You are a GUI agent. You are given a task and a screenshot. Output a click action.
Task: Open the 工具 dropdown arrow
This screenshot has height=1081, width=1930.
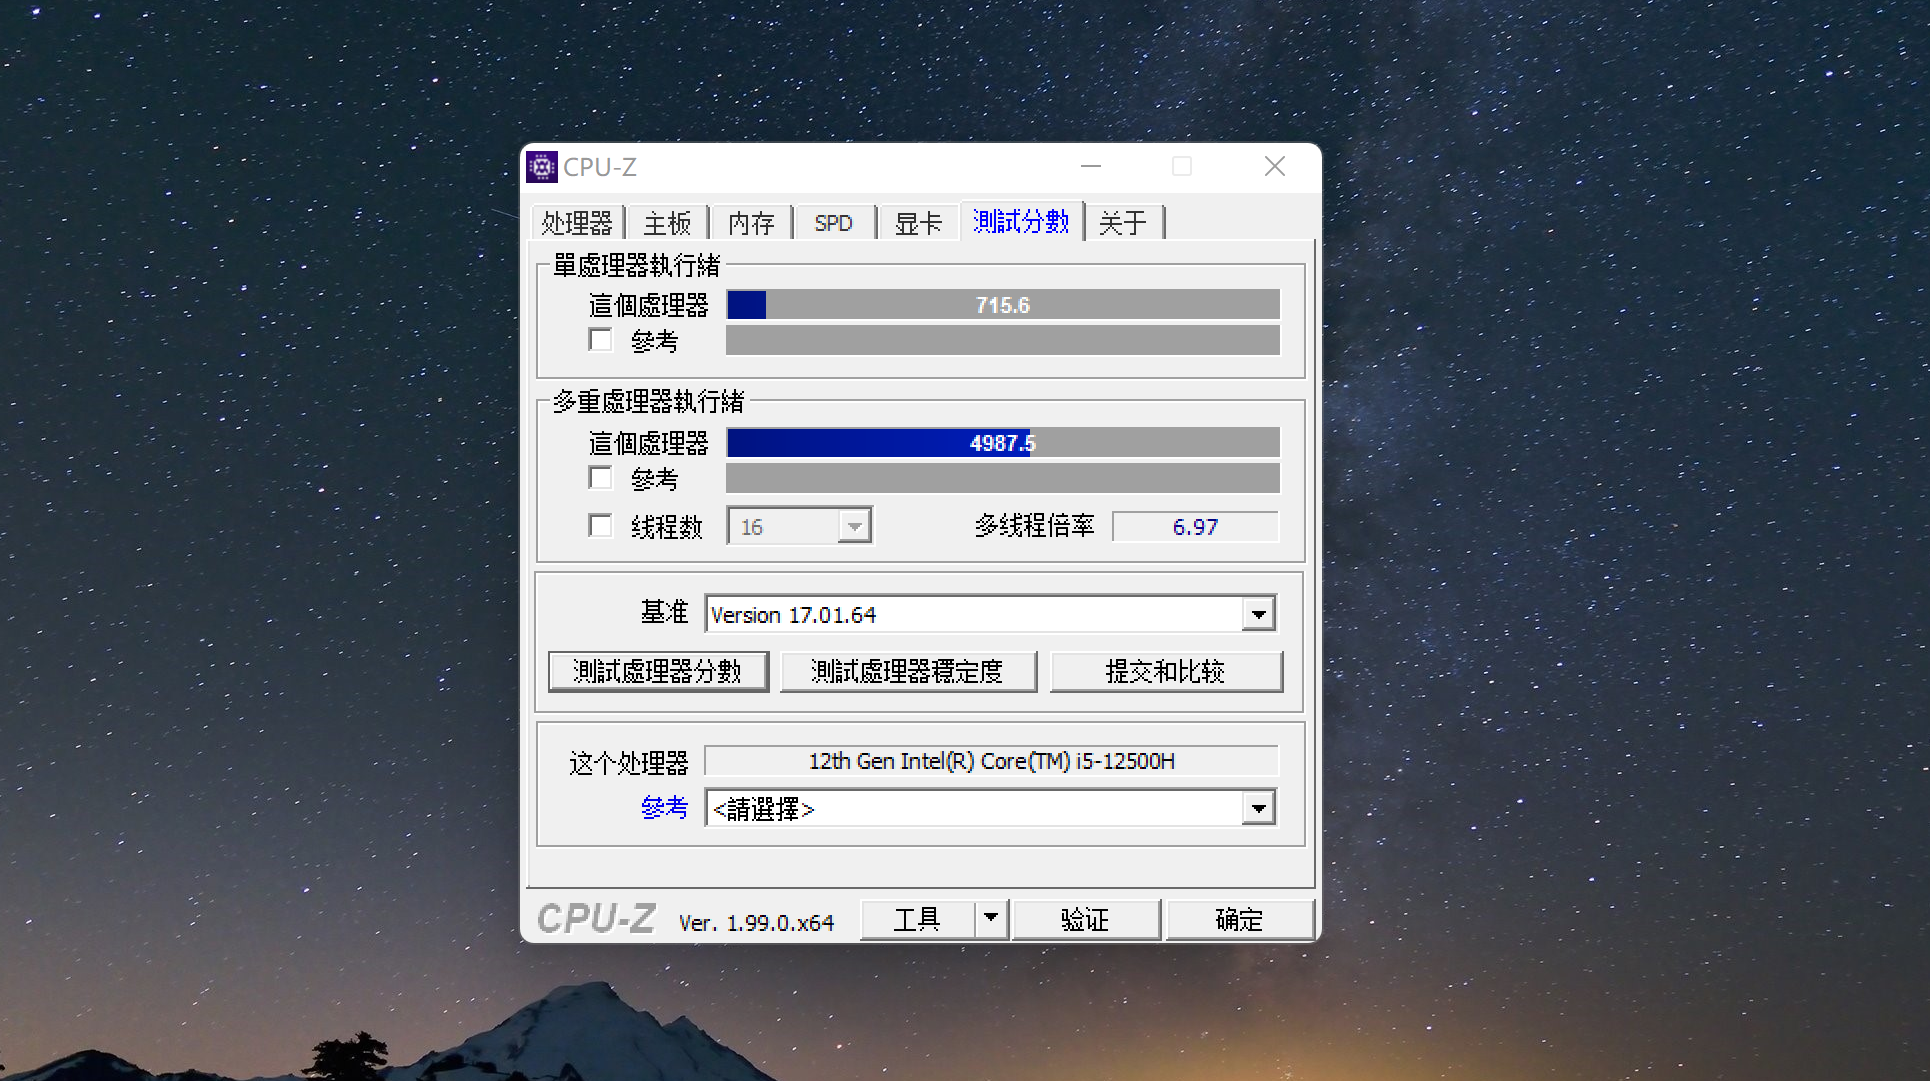pyautogui.click(x=991, y=919)
